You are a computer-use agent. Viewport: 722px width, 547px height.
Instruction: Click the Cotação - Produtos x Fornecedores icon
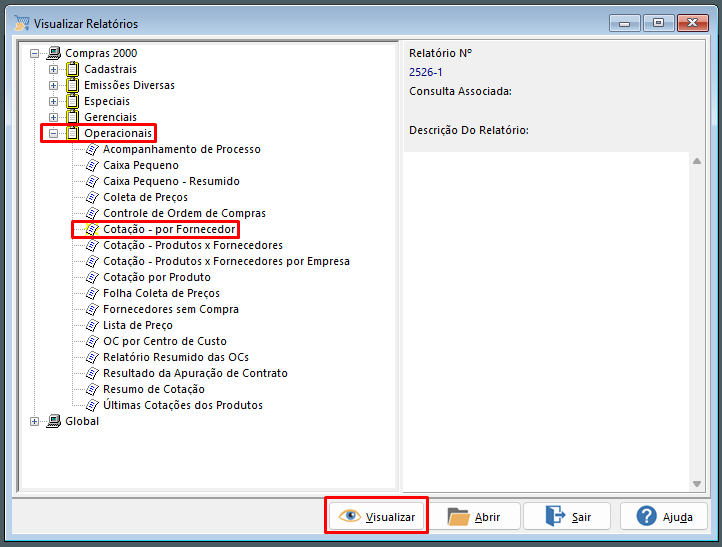(92, 245)
